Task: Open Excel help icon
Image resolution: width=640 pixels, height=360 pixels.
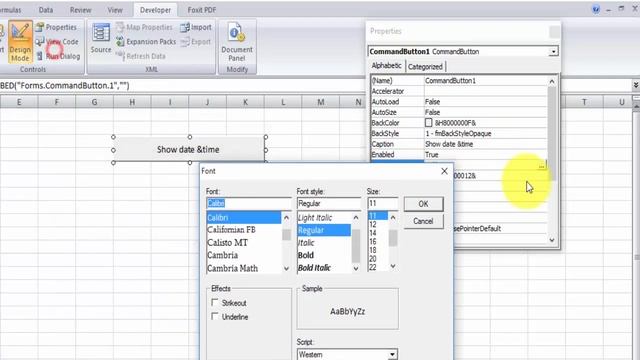Action: (596, 9)
